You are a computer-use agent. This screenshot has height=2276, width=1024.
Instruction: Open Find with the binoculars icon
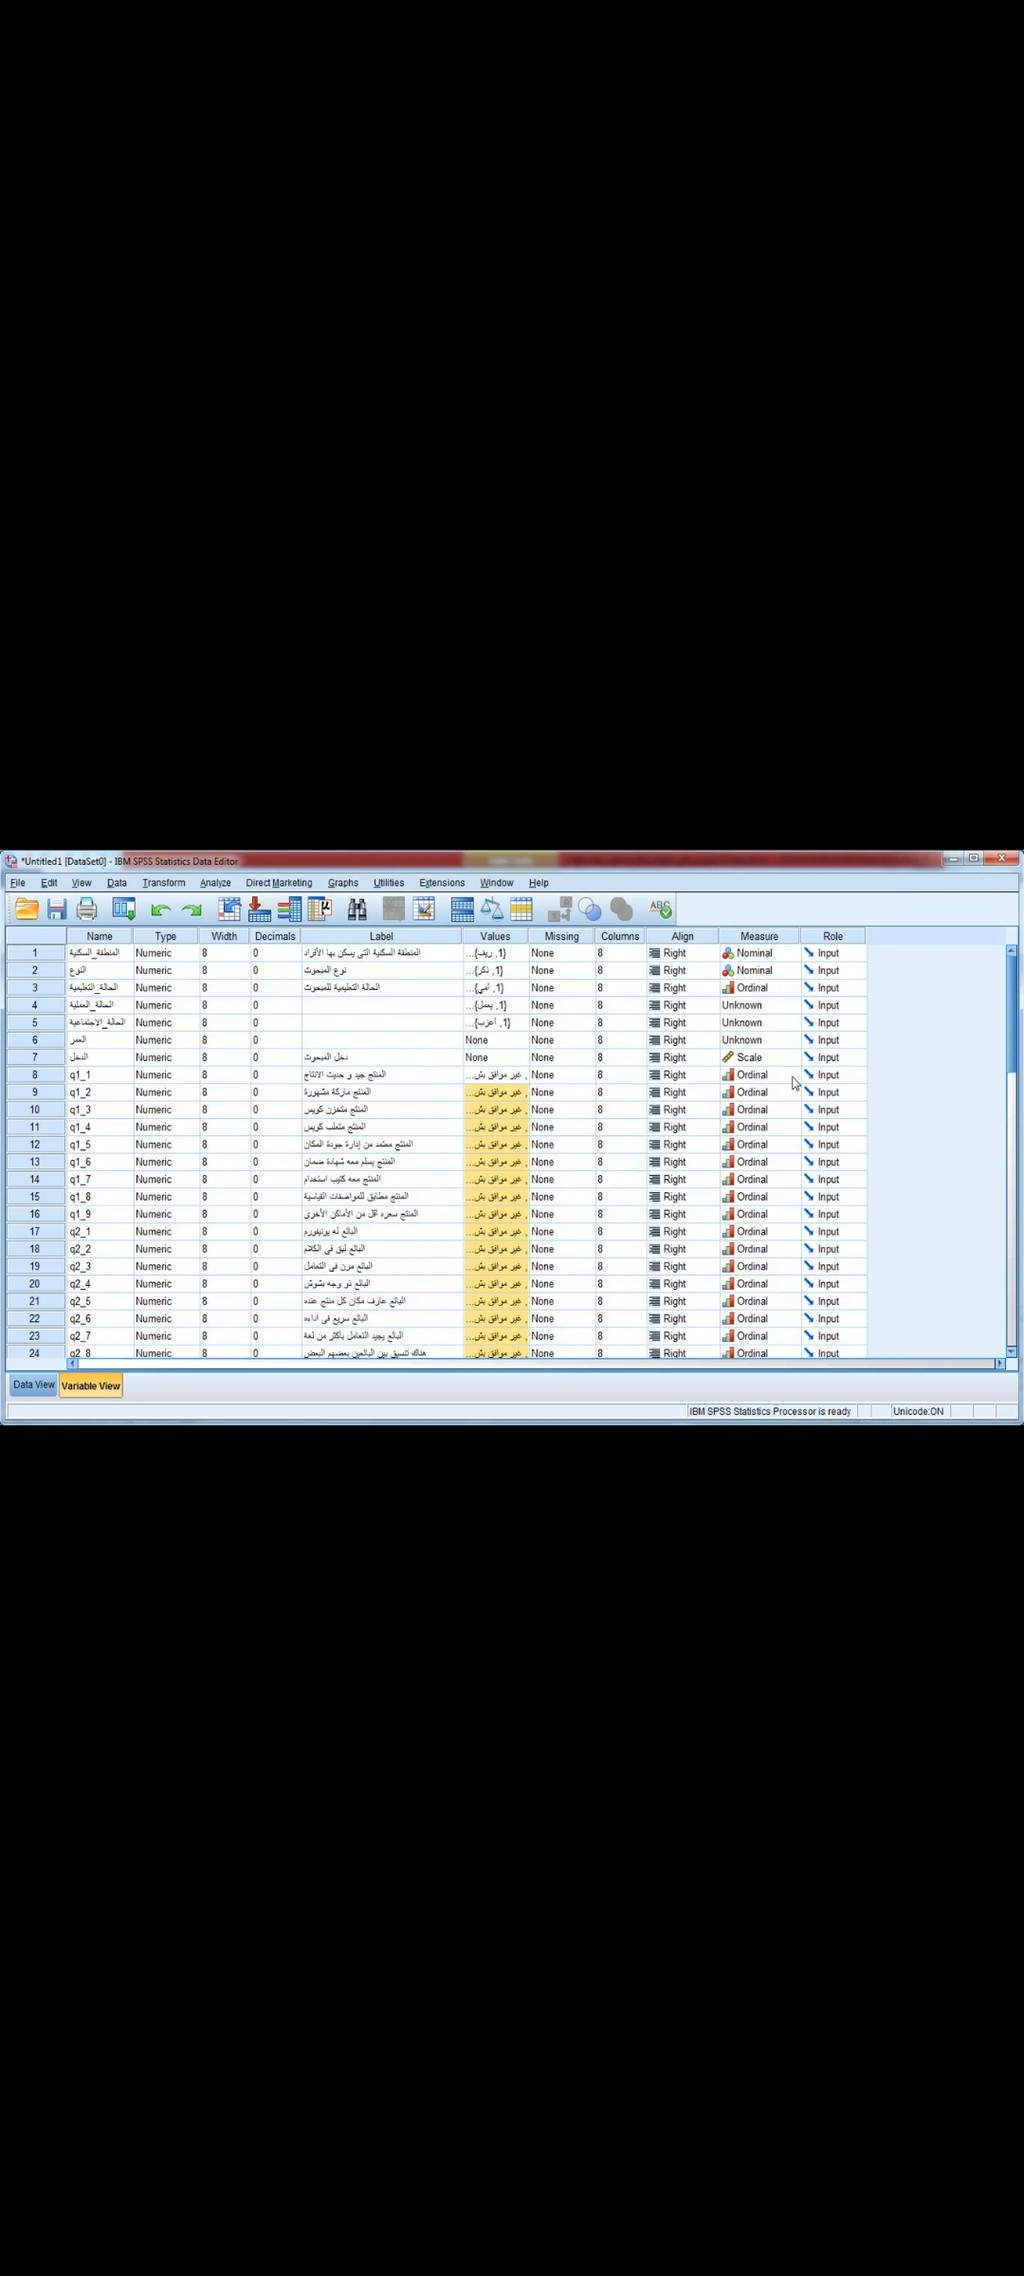[x=357, y=909]
